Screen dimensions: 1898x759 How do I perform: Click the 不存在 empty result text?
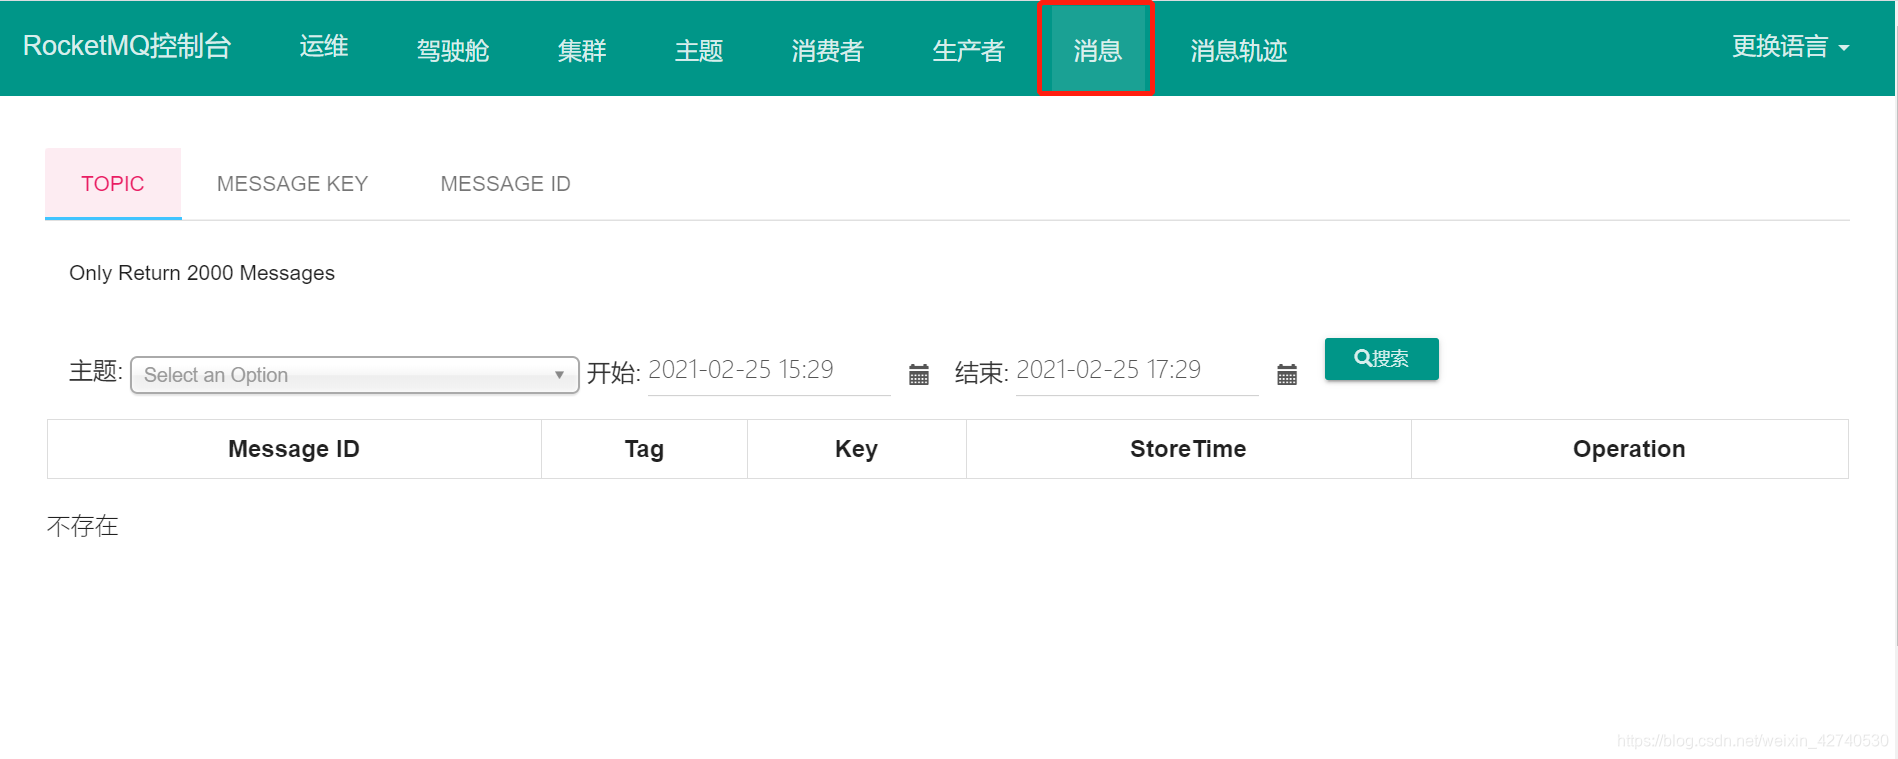coord(83,526)
